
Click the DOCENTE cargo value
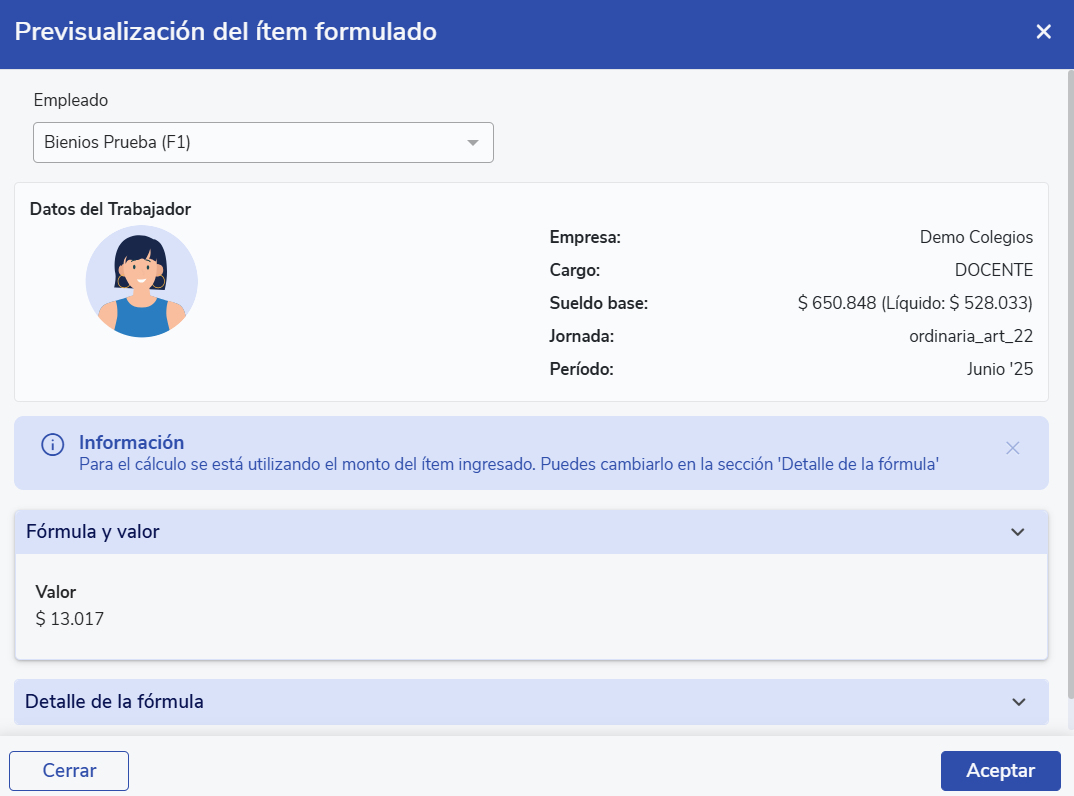tap(993, 270)
